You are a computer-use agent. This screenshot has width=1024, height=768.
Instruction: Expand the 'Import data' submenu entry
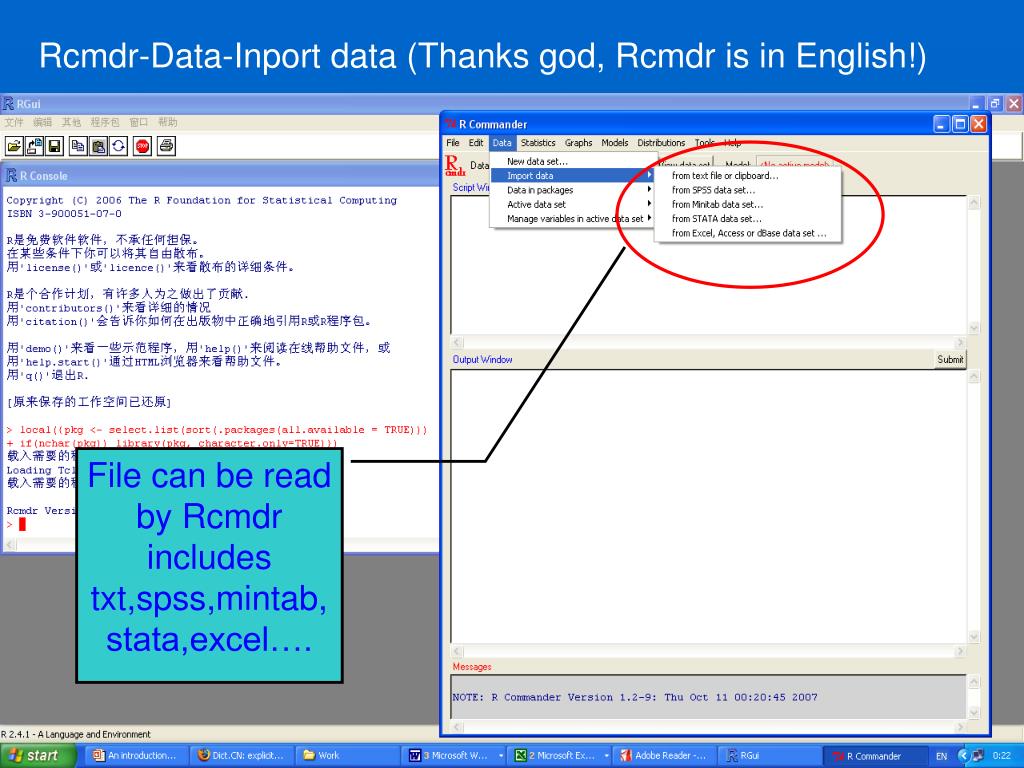click(x=573, y=176)
